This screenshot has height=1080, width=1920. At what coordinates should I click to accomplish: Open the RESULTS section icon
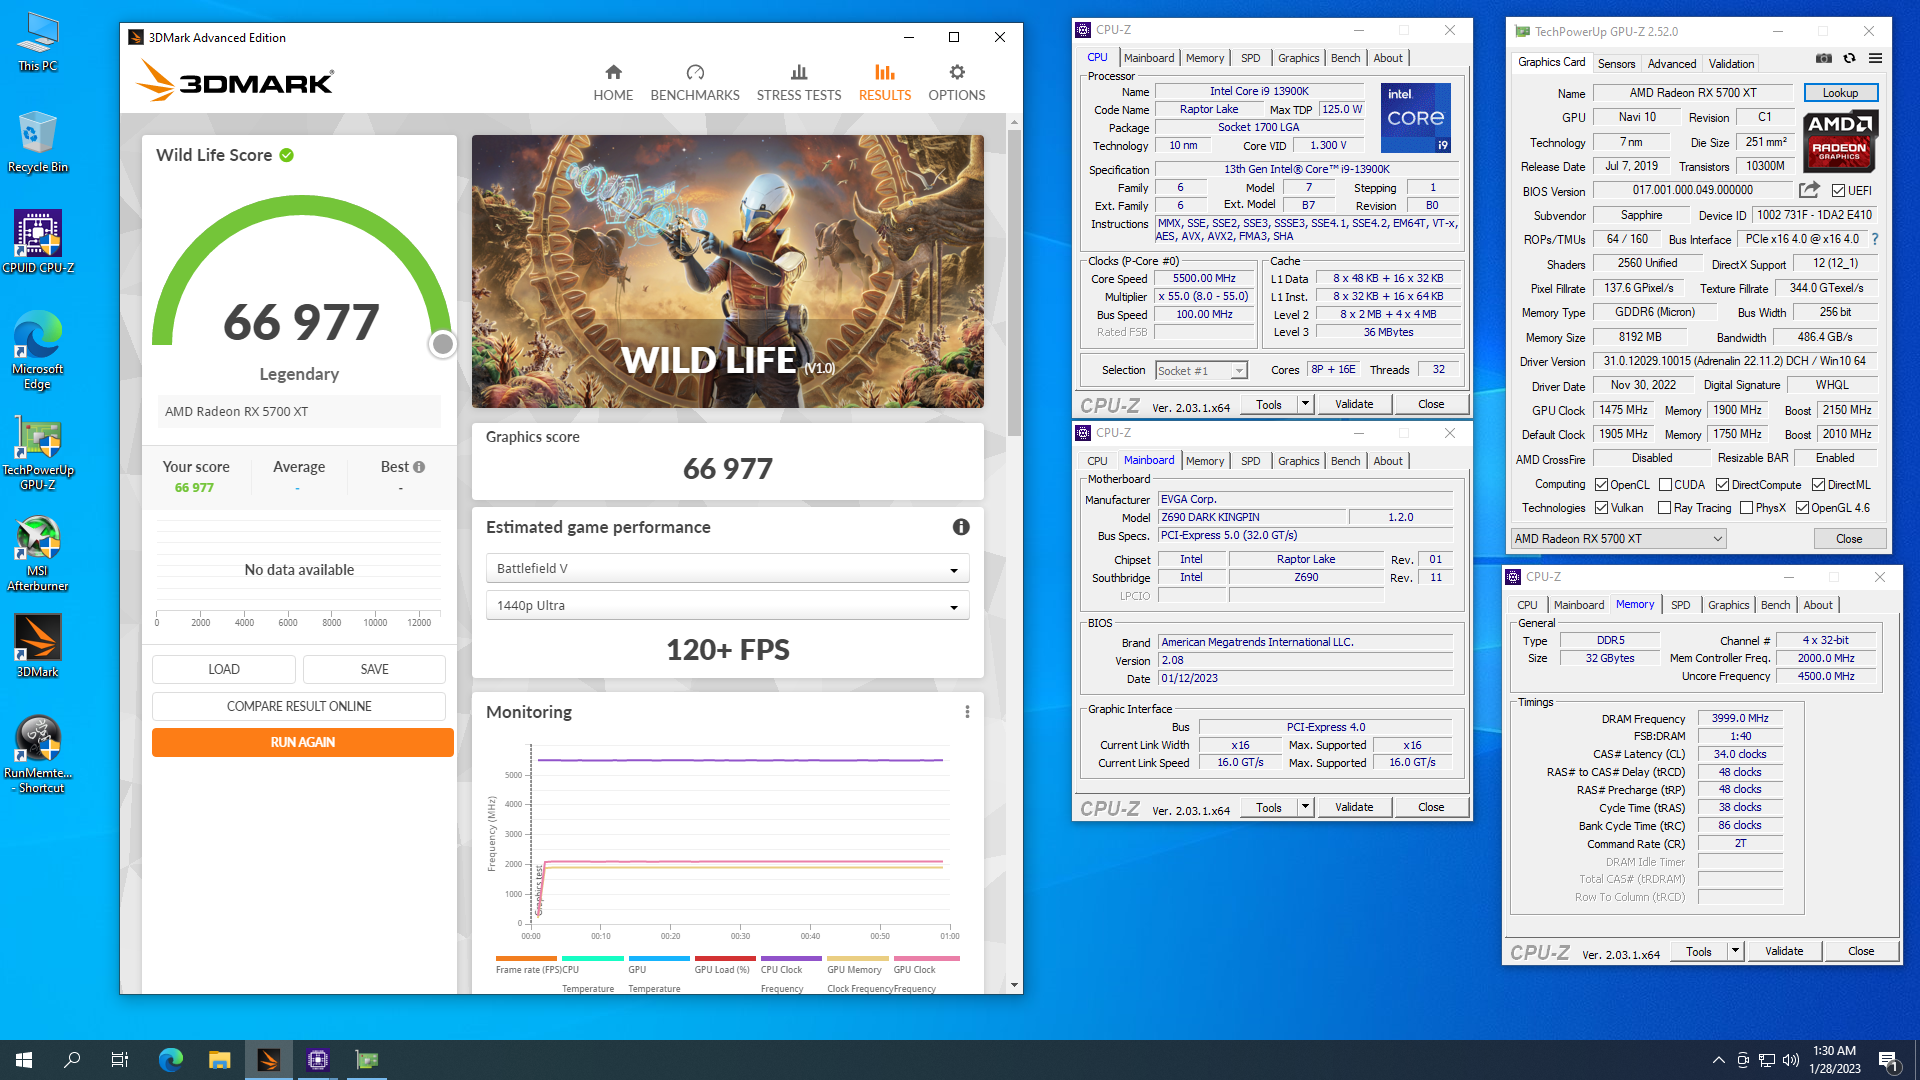point(885,72)
